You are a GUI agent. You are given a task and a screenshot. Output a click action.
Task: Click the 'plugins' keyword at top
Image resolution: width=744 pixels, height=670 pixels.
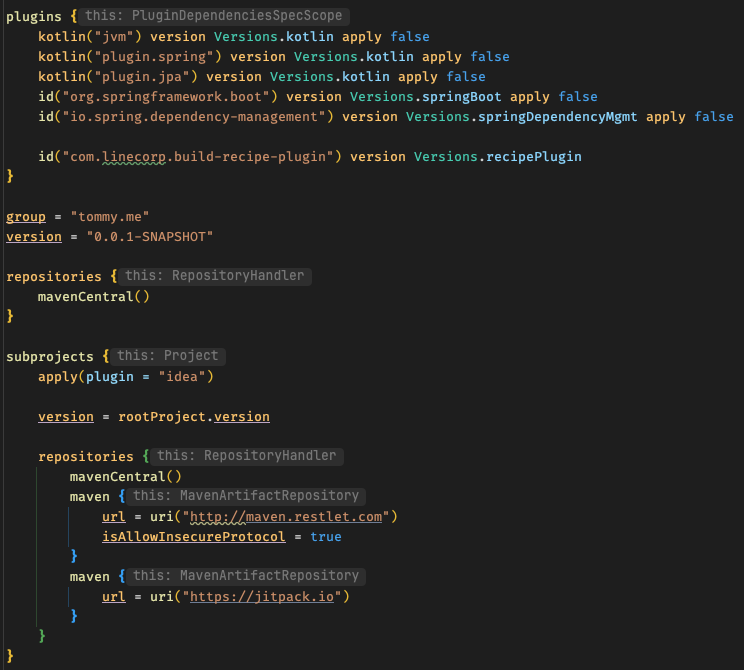click(34, 17)
